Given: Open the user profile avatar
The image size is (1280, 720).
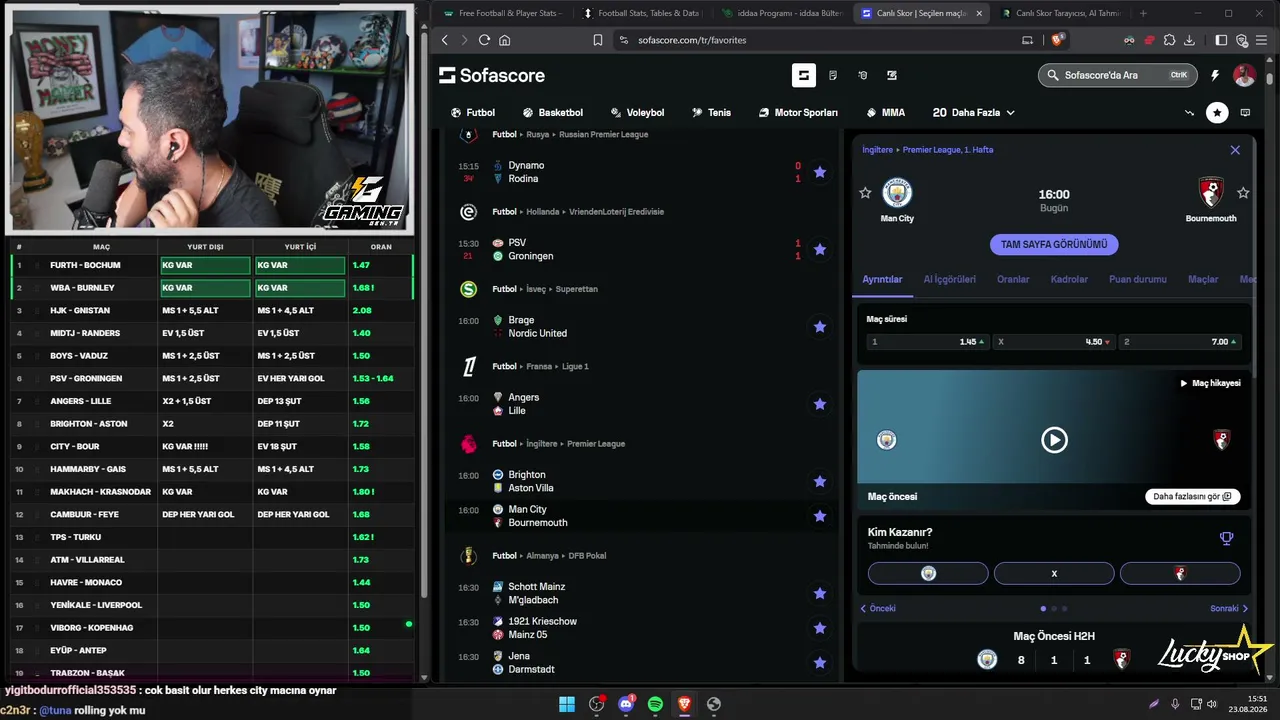Looking at the screenshot, I should click(1244, 75).
